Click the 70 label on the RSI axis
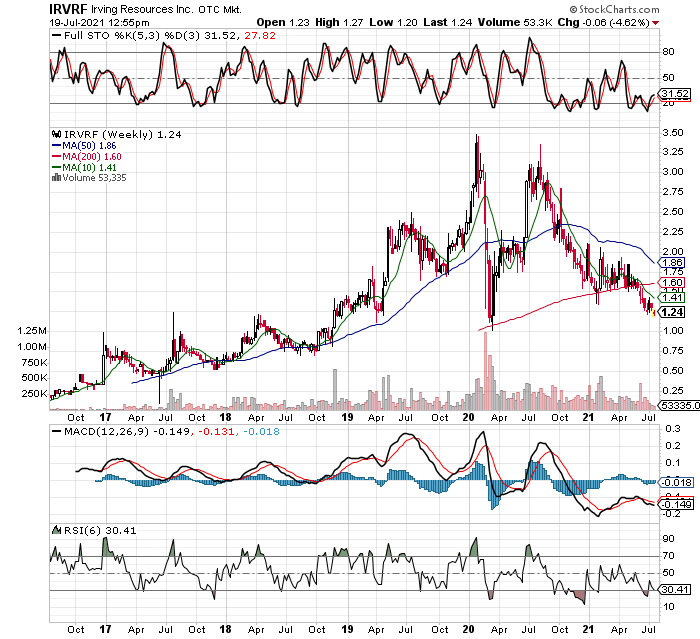The image size is (700, 639). (x=668, y=556)
